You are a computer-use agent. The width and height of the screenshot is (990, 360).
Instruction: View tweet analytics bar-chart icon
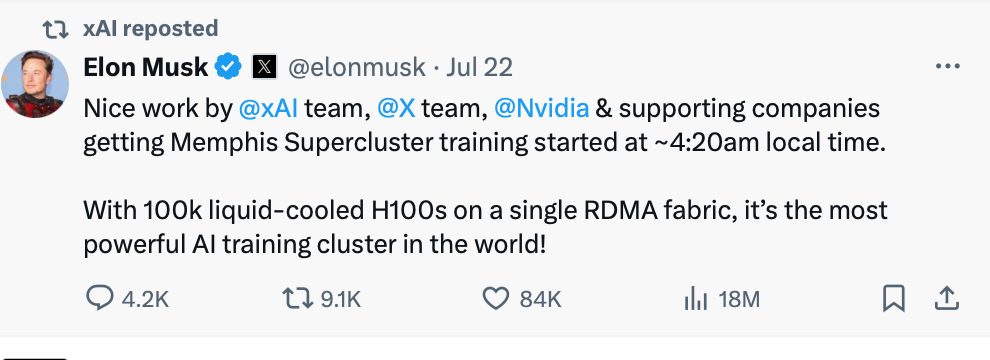tap(696, 299)
